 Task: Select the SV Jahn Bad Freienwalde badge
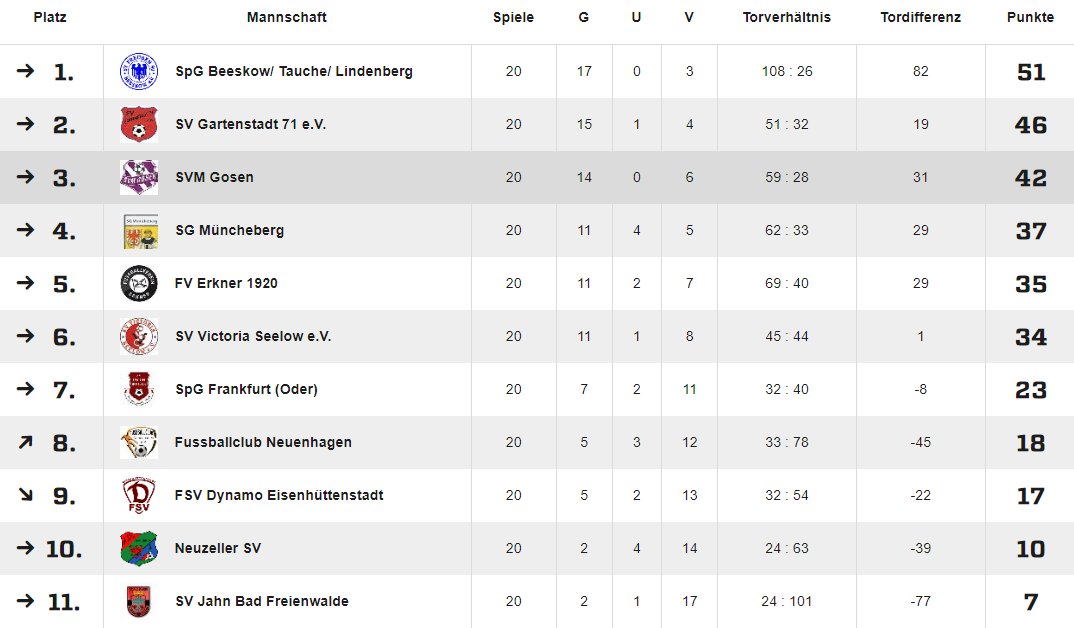[x=139, y=601]
